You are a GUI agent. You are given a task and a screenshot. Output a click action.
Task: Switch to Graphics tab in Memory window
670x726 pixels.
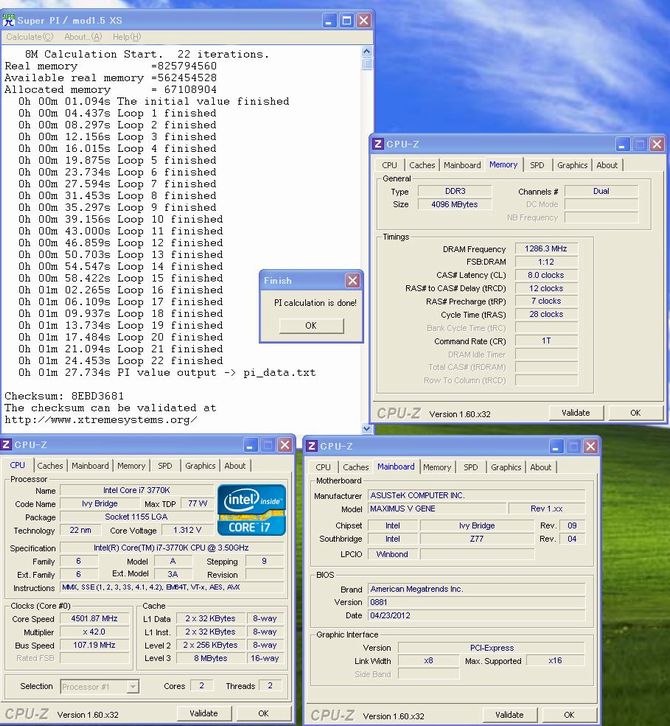tap(572, 165)
